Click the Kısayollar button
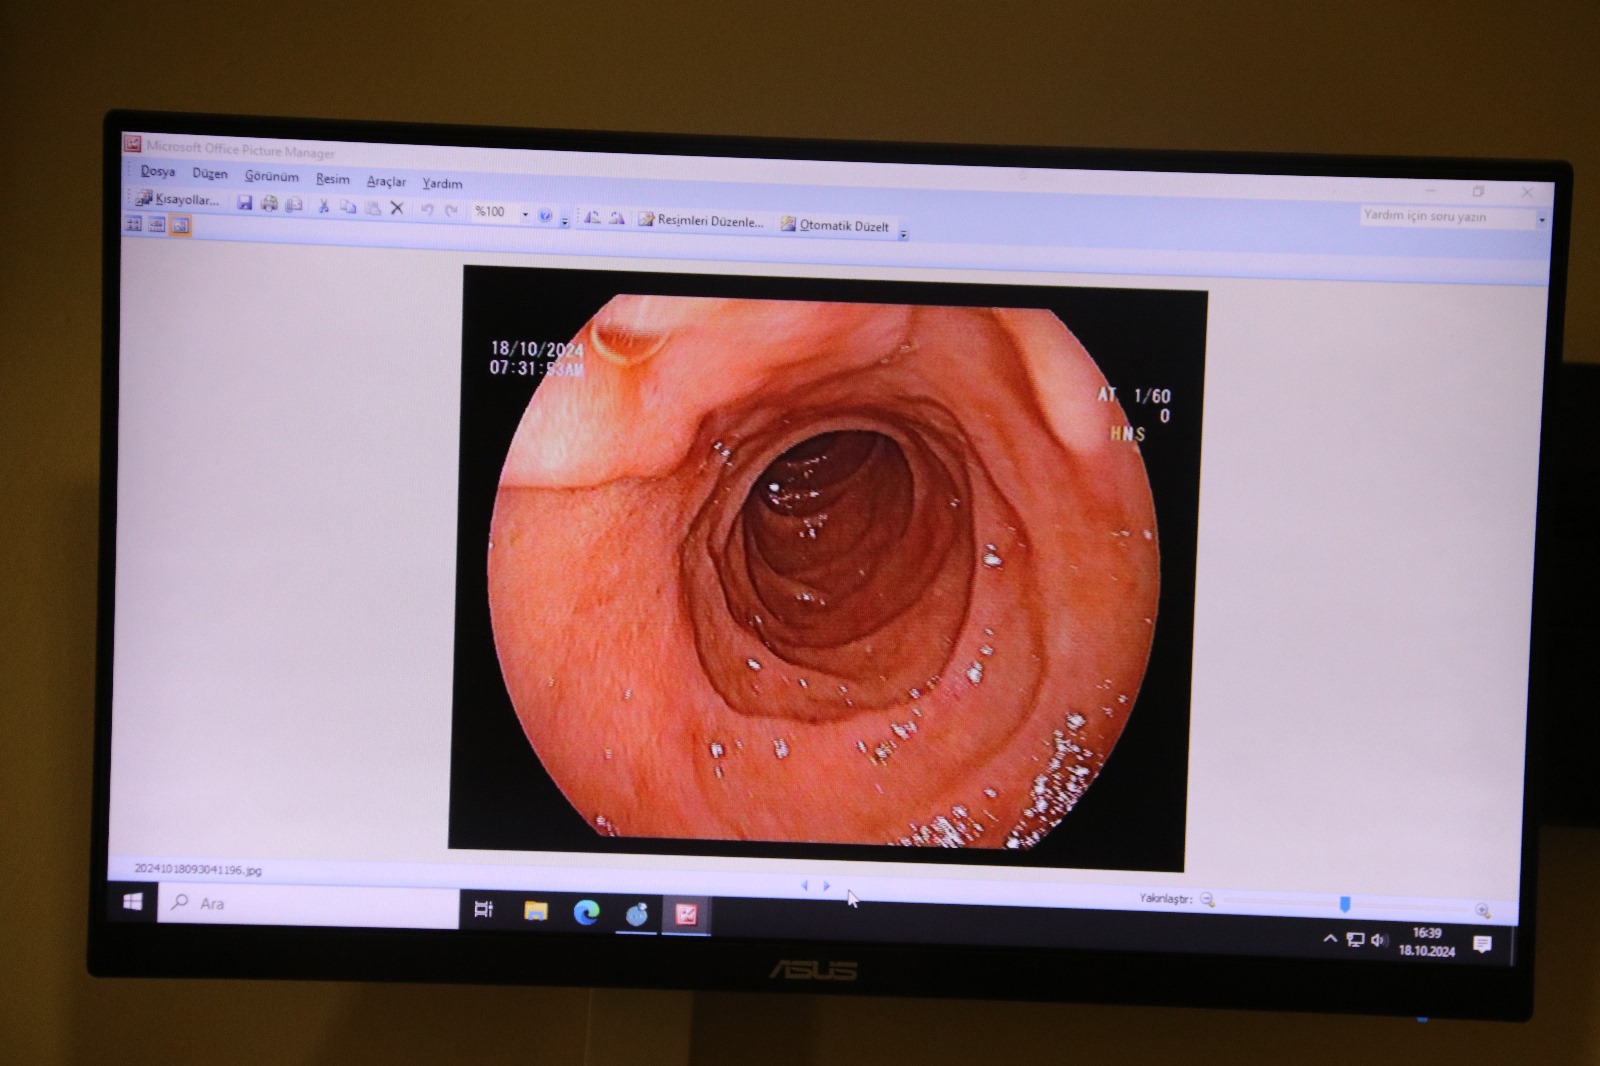Image resolution: width=1600 pixels, height=1066 pixels. 178,199
